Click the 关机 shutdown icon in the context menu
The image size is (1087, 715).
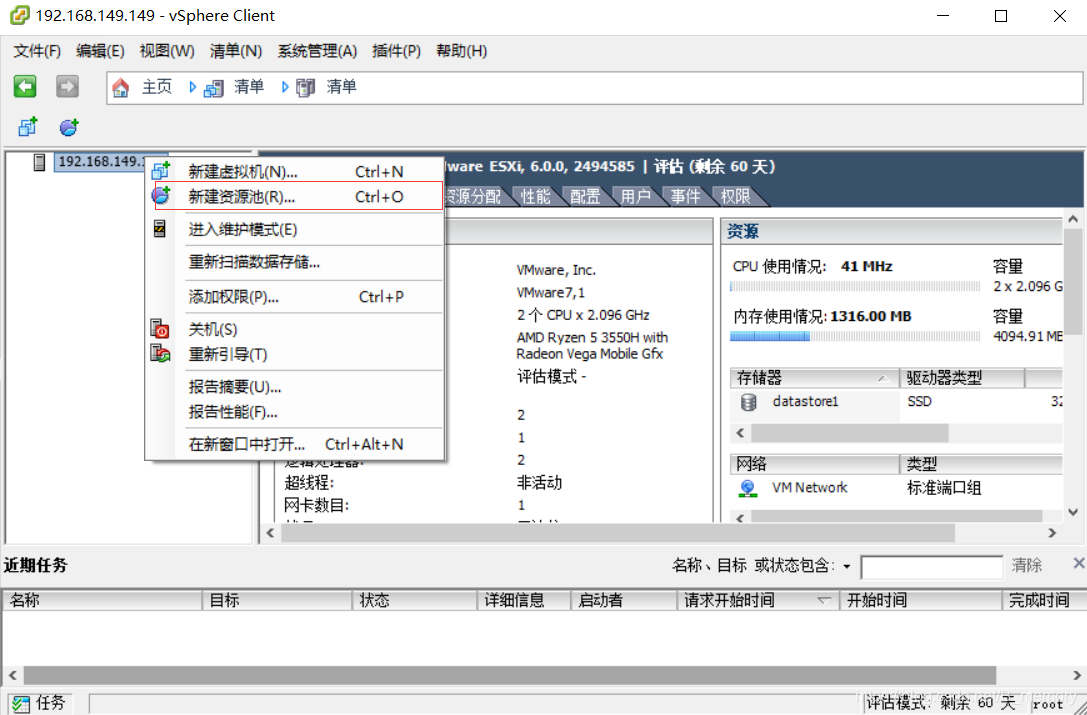(160, 328)
